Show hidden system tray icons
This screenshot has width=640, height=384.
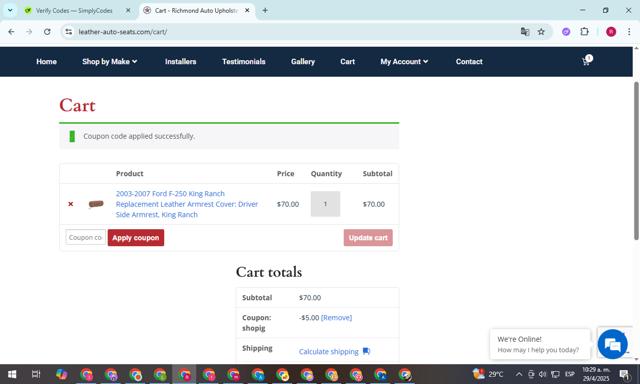coord(519,374)
